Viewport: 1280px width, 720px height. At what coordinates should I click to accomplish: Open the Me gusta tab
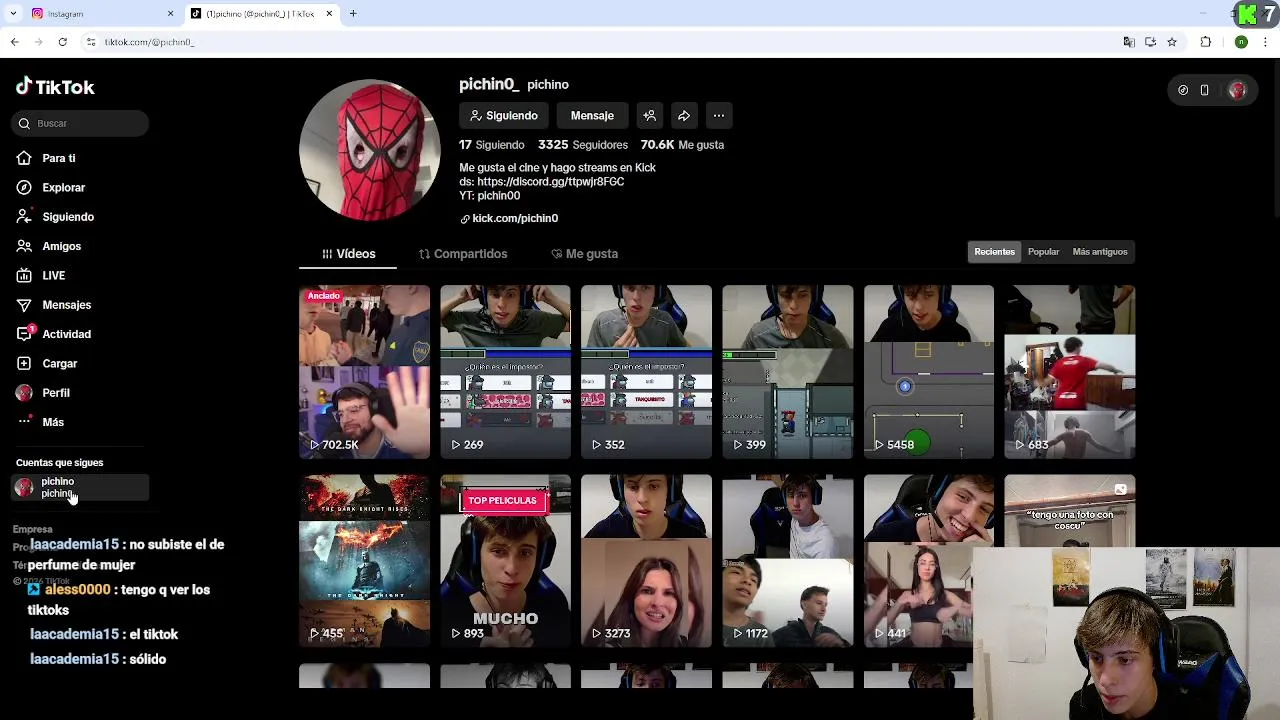(585, 254)
